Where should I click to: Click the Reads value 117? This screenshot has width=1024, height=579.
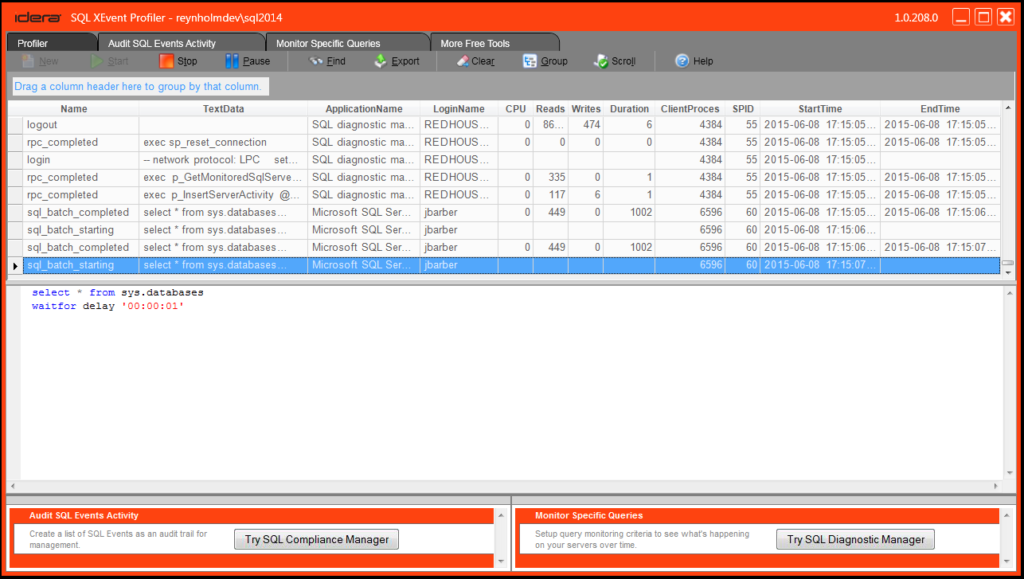tap(557, 195)
